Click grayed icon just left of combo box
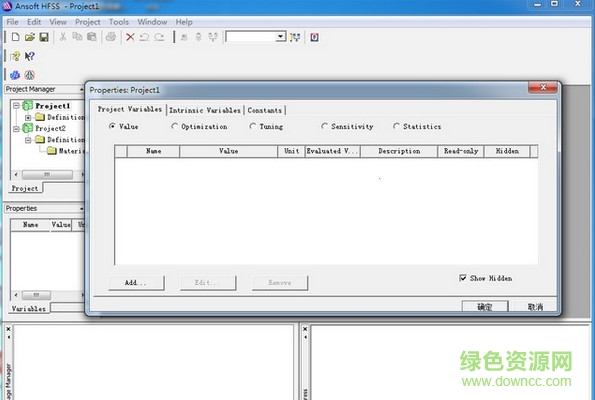Screen dimensions: 595x400 (x=213, y=37)
